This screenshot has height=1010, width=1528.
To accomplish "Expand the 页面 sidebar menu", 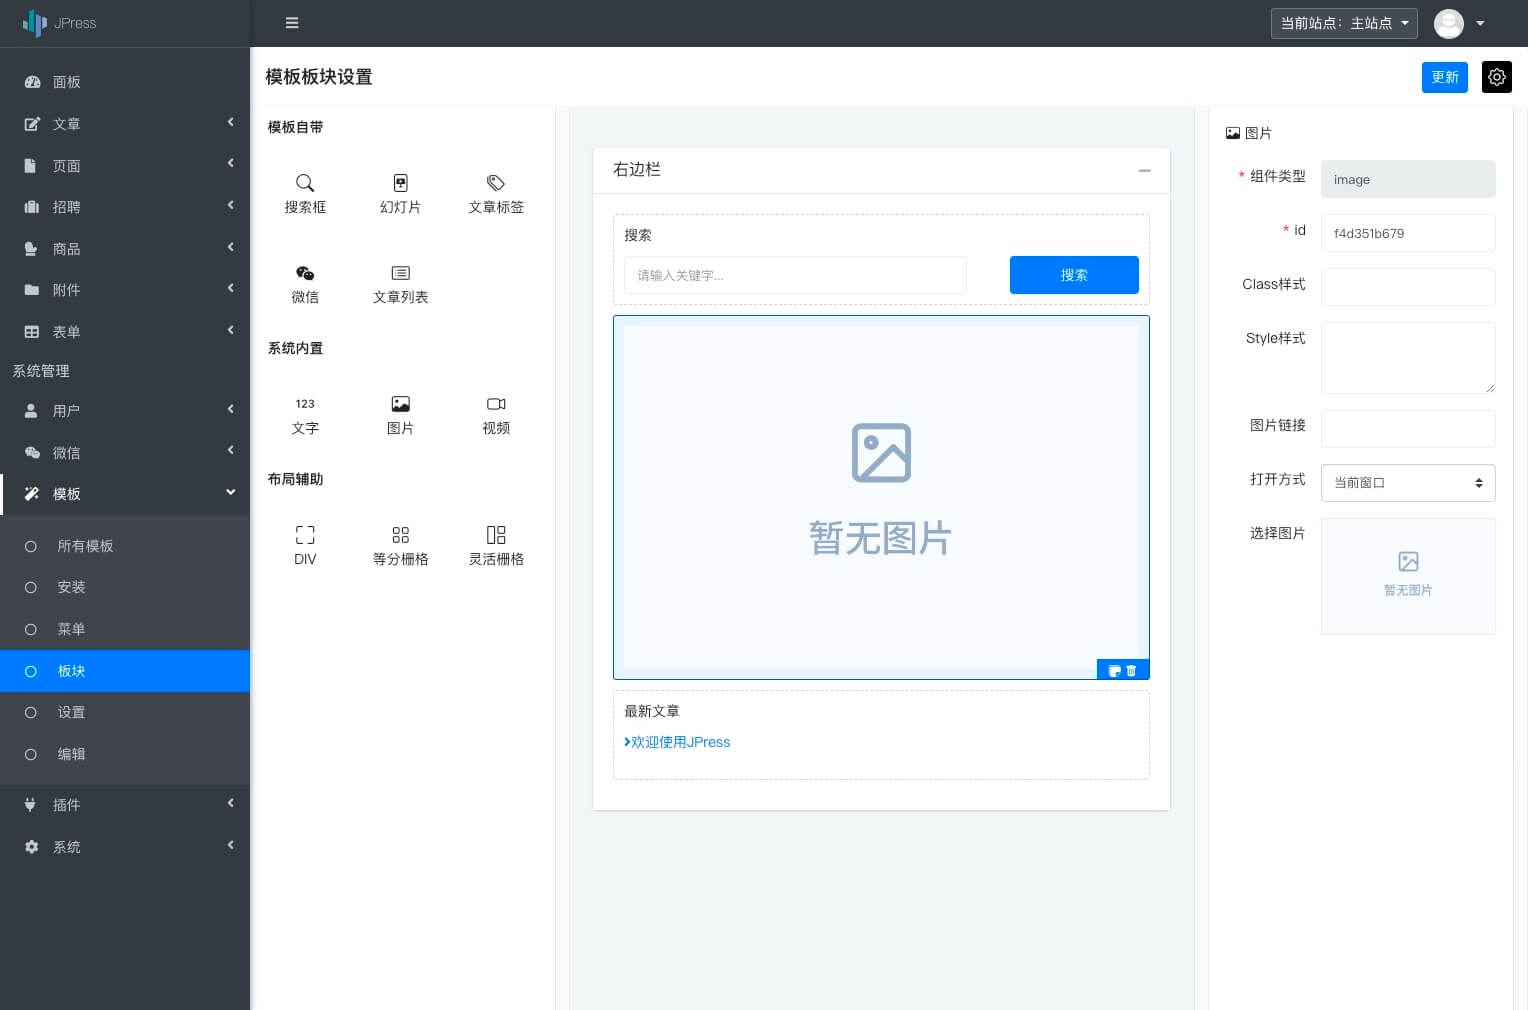I will (x=125, y=166).
